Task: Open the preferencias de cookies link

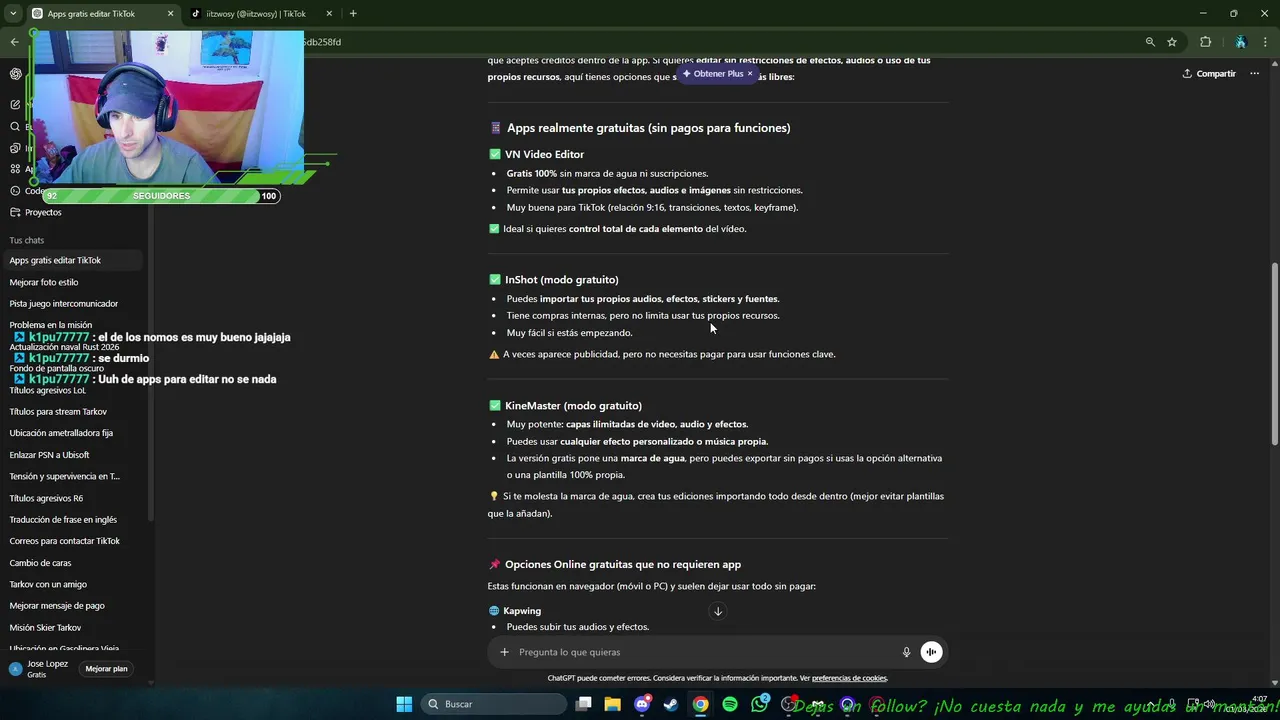Action: [x=849, y=678]
